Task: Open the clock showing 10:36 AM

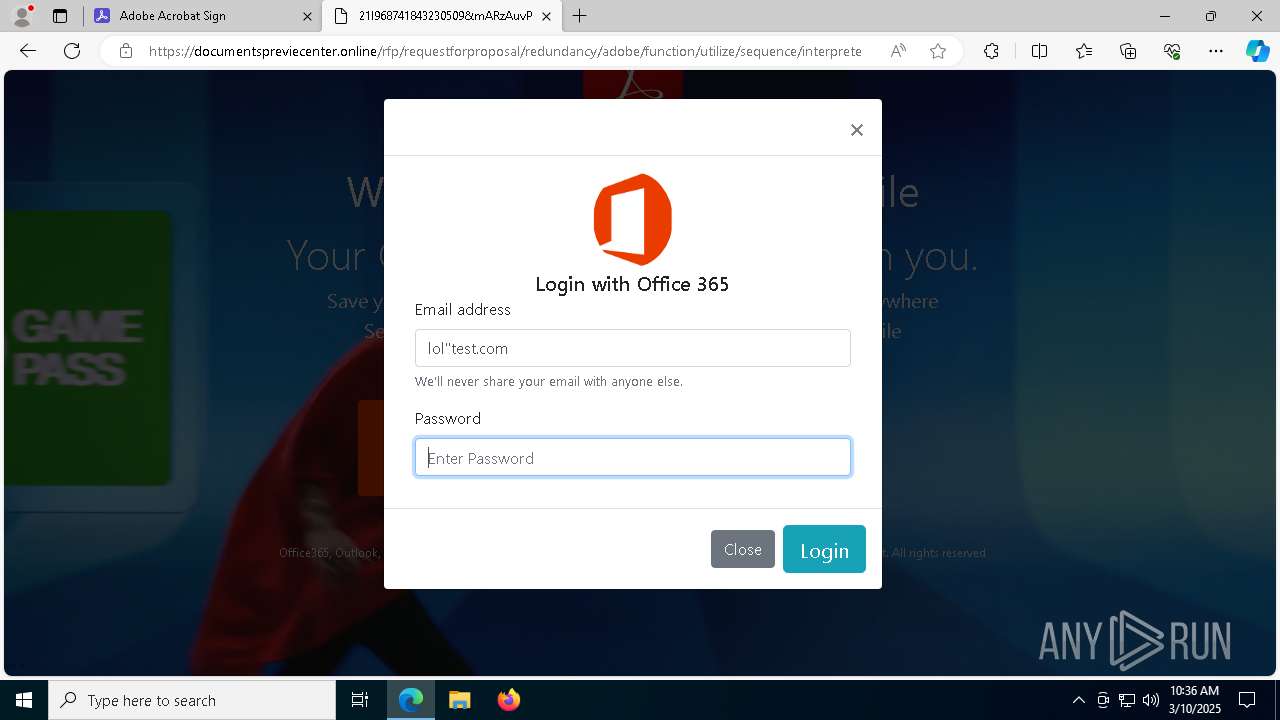Action: click(1195, 700)
